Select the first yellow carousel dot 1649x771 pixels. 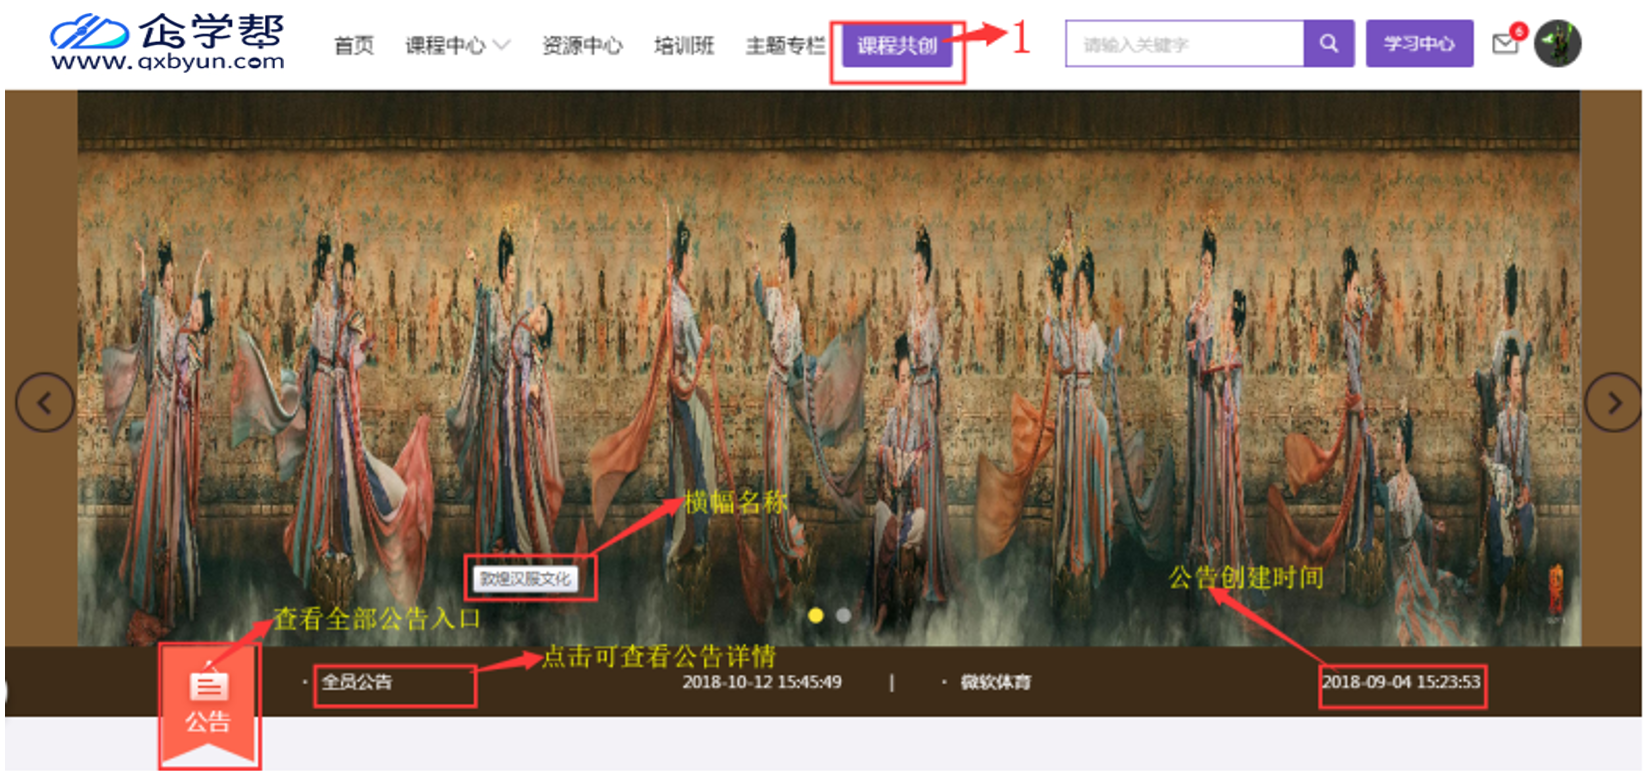816,615
